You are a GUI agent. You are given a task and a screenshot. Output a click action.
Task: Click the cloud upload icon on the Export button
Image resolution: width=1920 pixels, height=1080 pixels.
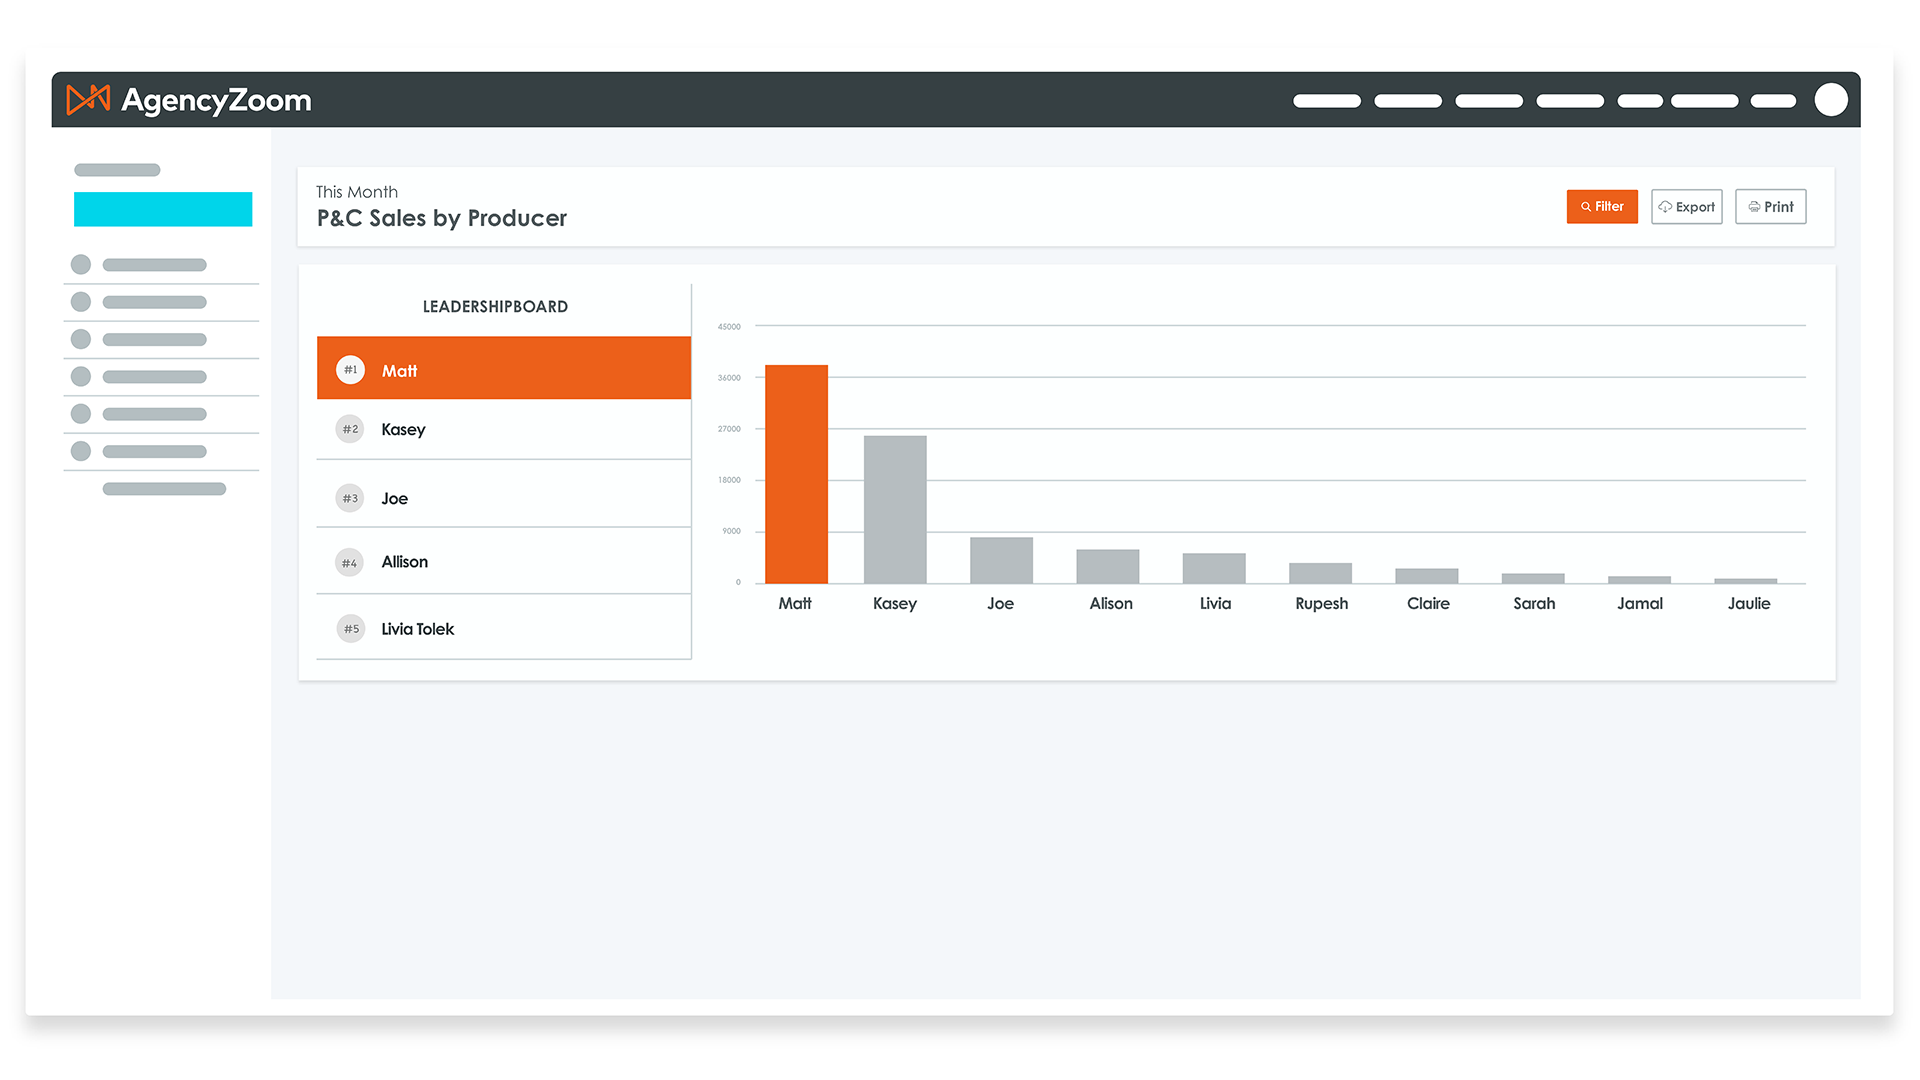tap(1663, 206)
